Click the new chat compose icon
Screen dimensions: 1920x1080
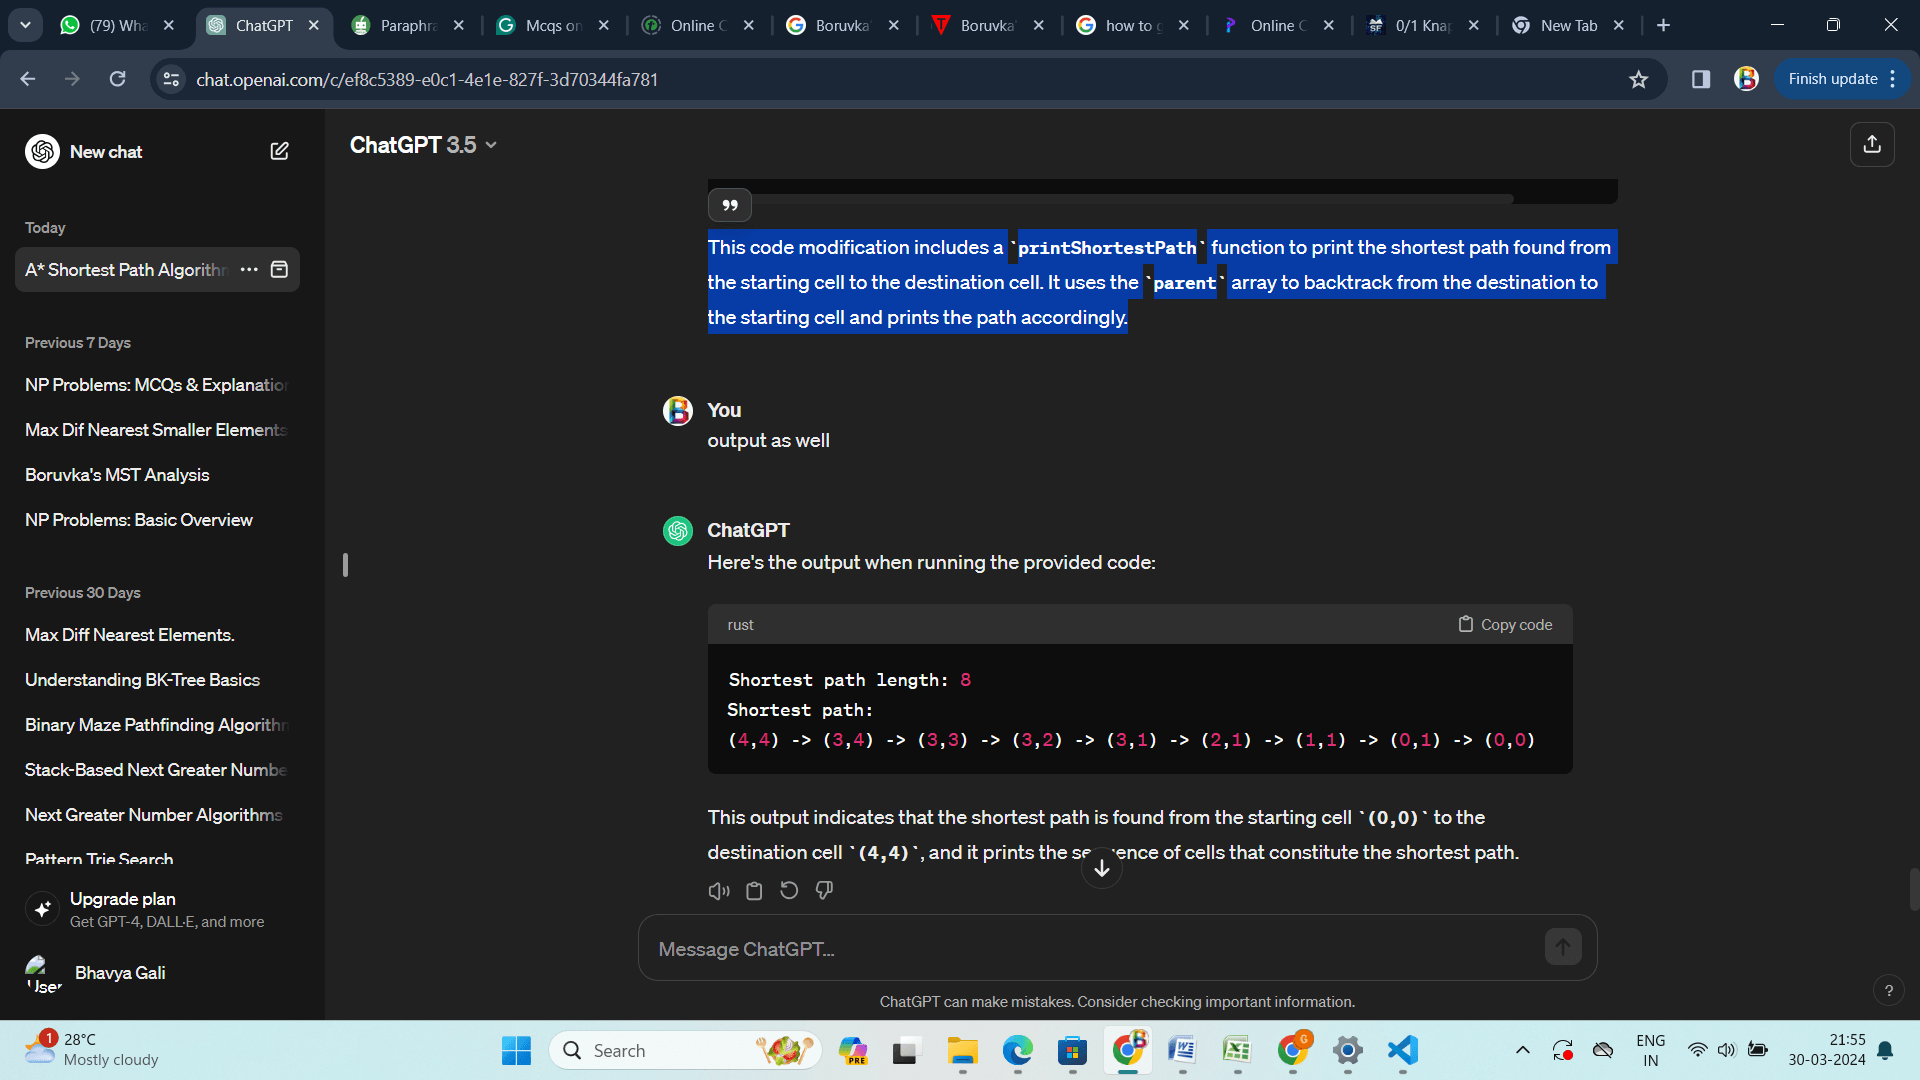(x=279, y=151)
